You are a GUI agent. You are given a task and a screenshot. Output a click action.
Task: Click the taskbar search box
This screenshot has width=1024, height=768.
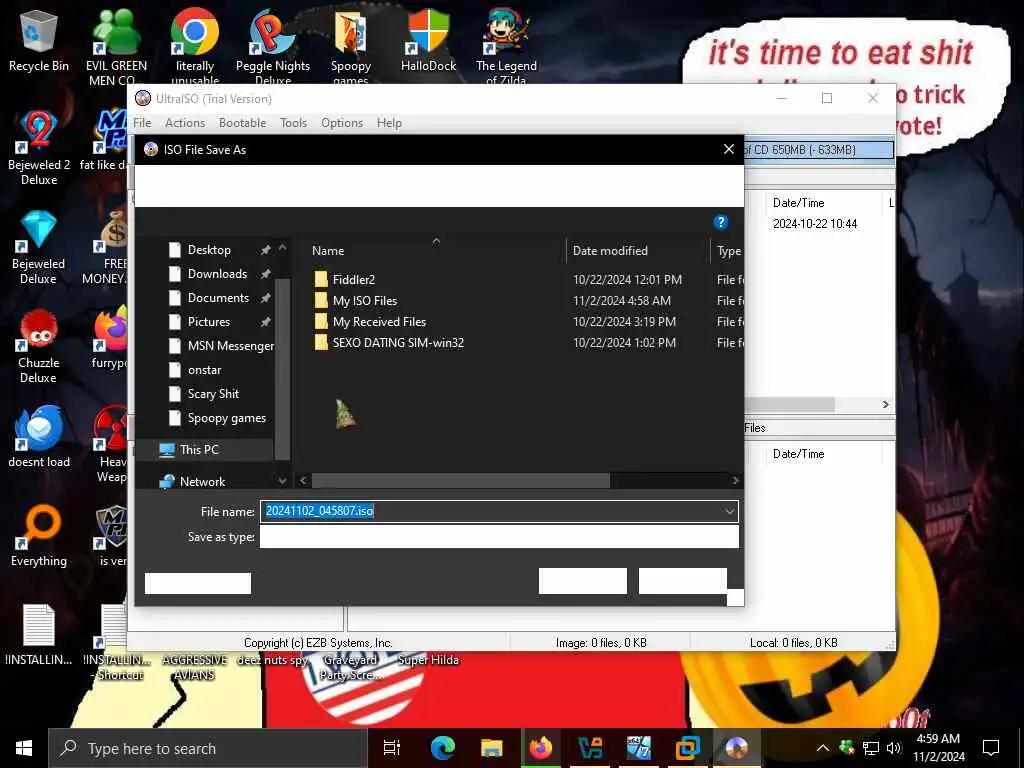[x=208, y=748]
